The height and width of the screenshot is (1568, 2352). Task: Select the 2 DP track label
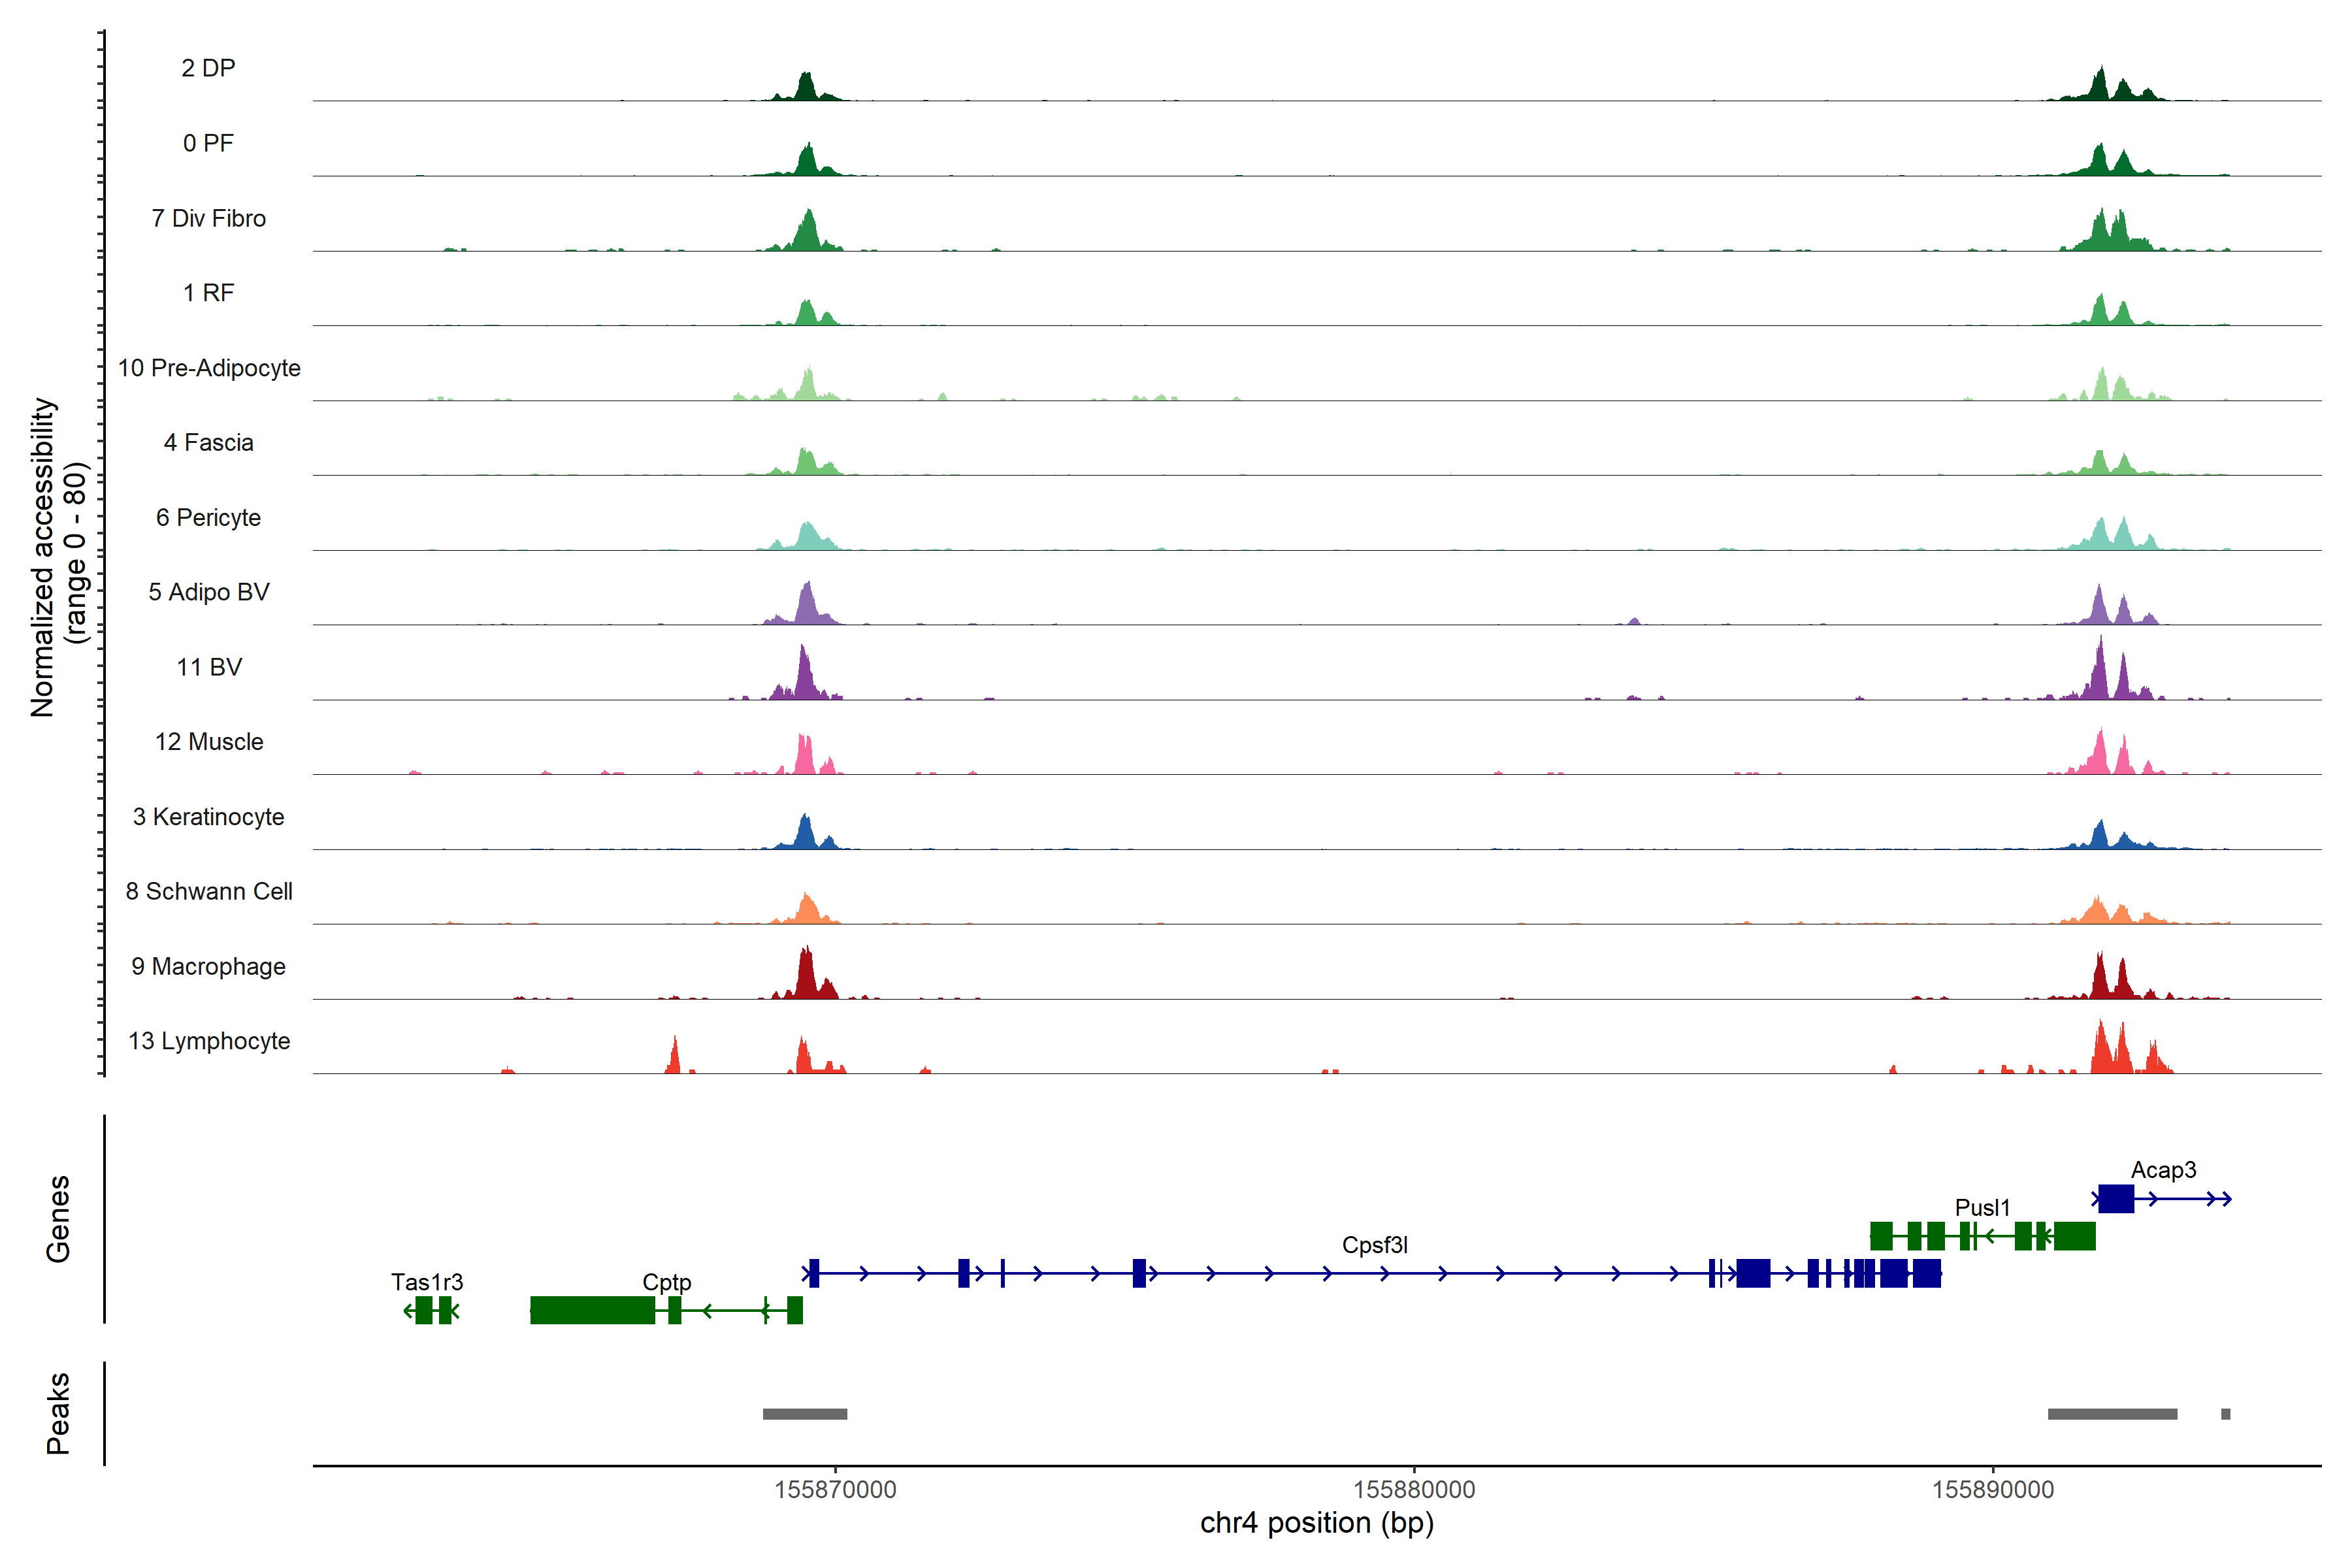point(208,68)
